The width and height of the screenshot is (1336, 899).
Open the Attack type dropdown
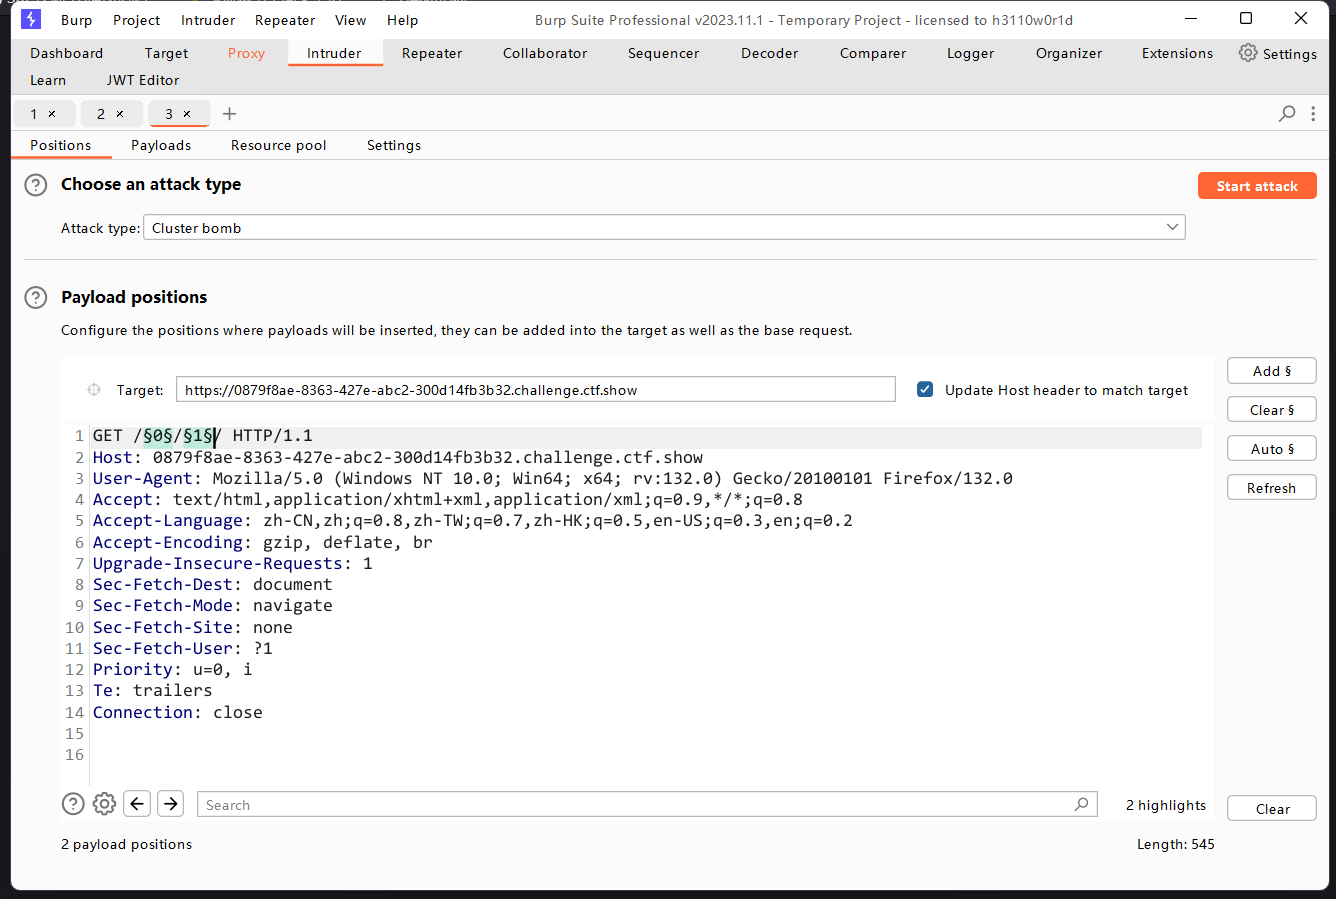(x=664, y=228)
